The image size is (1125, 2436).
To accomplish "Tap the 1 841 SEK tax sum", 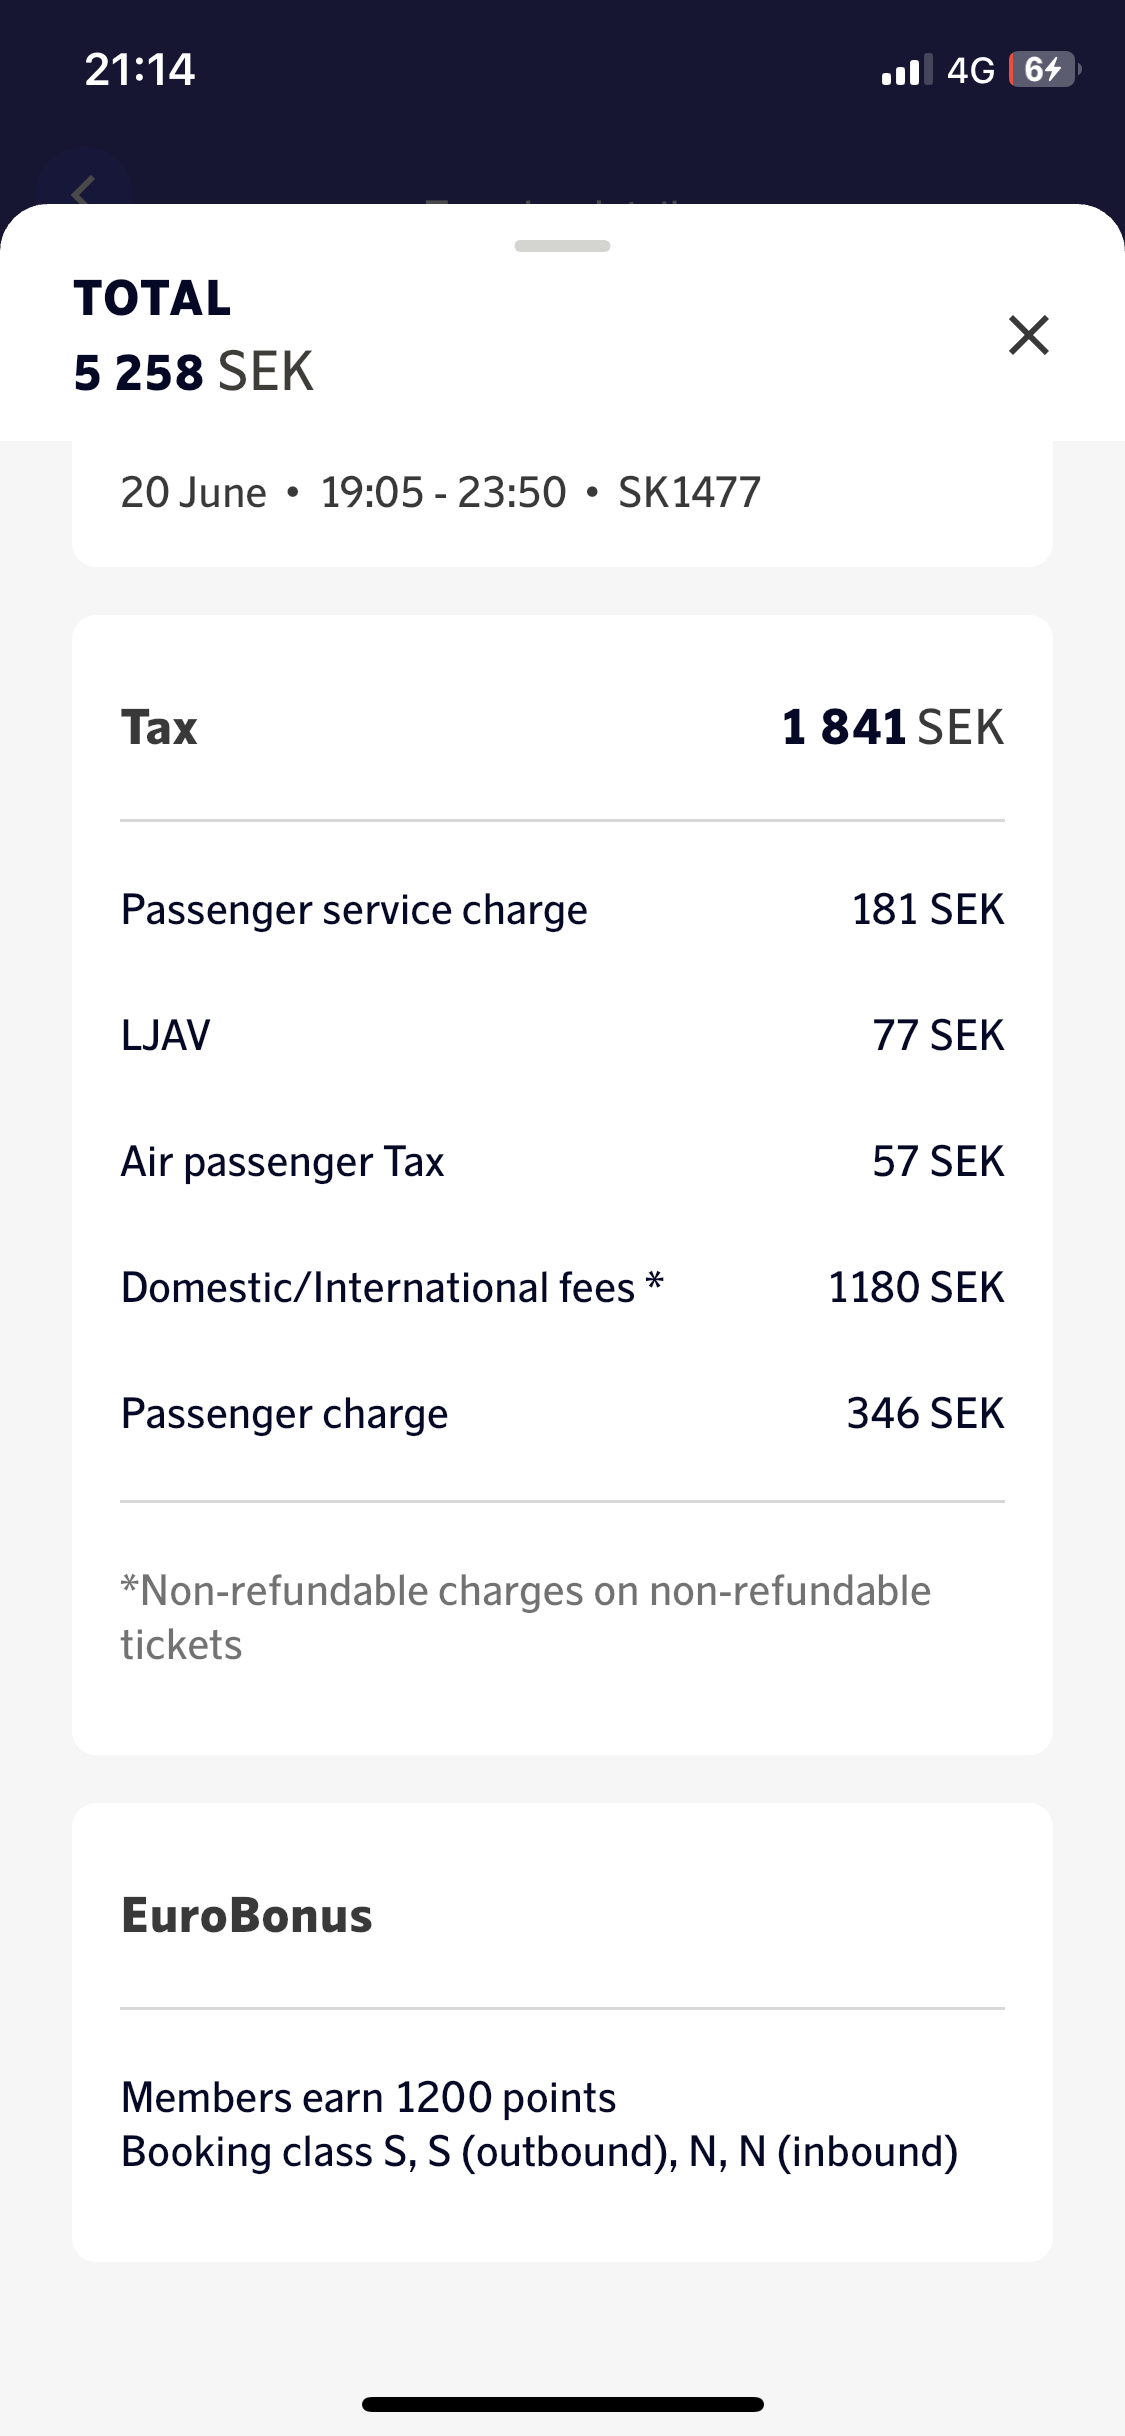I will pyautogui.click(x=892, y=727).
